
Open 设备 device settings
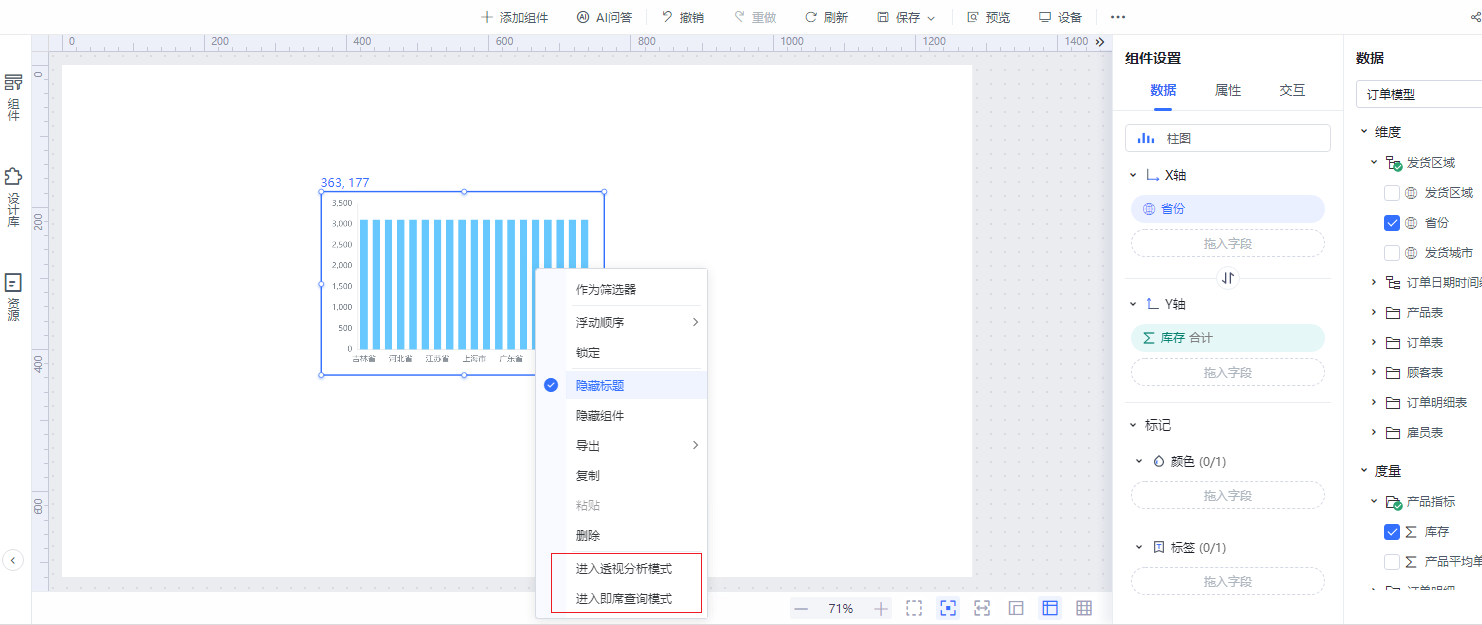point(1060,17)
